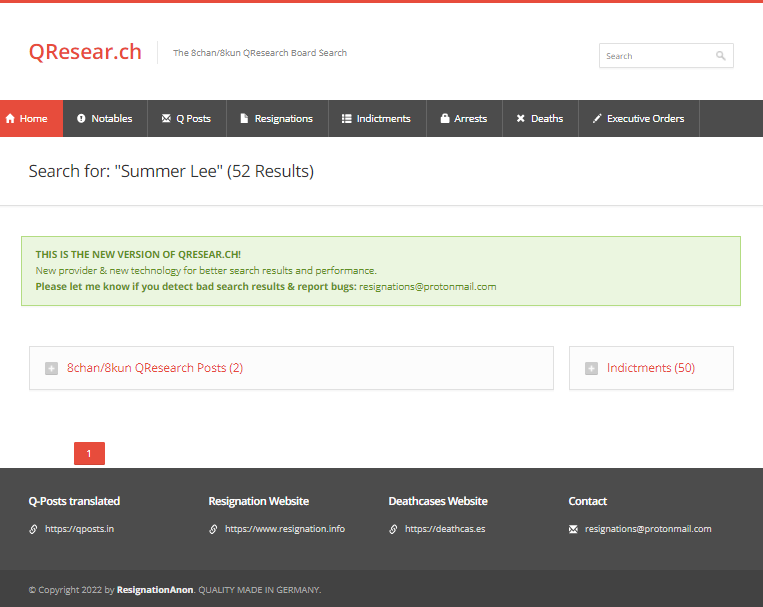Click the Q Posts envelope icon

(166, 118)
